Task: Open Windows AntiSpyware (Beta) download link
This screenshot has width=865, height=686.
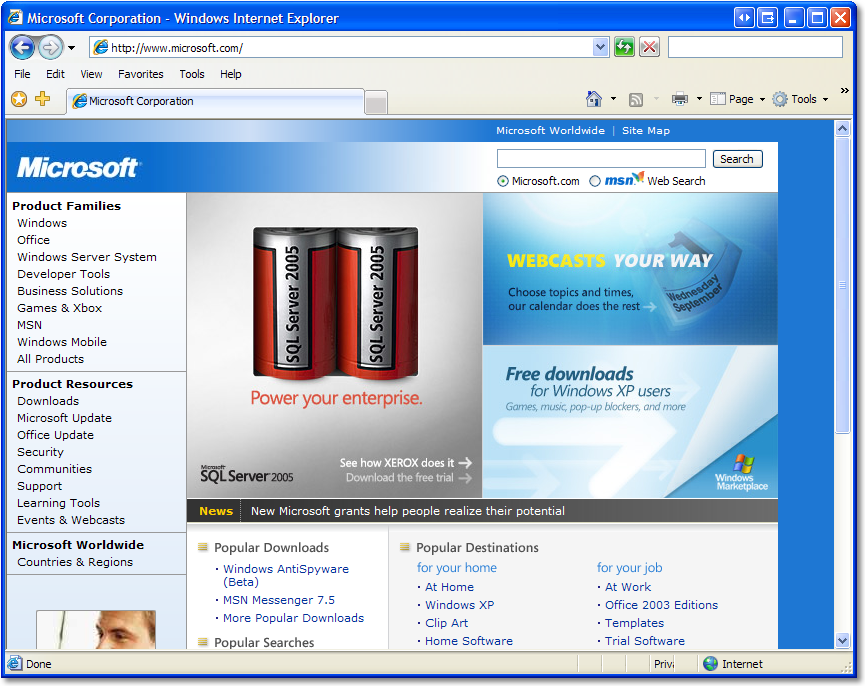Action: click(x=286, y=575)
